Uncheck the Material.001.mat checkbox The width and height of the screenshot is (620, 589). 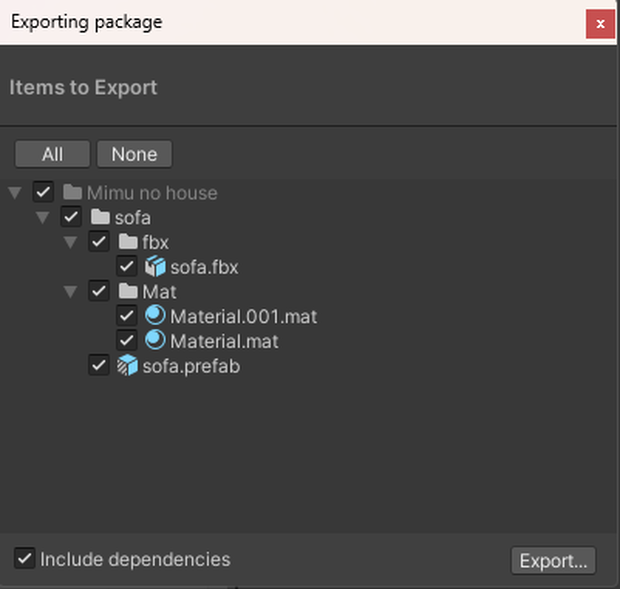pyautogui.click(x=127, y=315)
